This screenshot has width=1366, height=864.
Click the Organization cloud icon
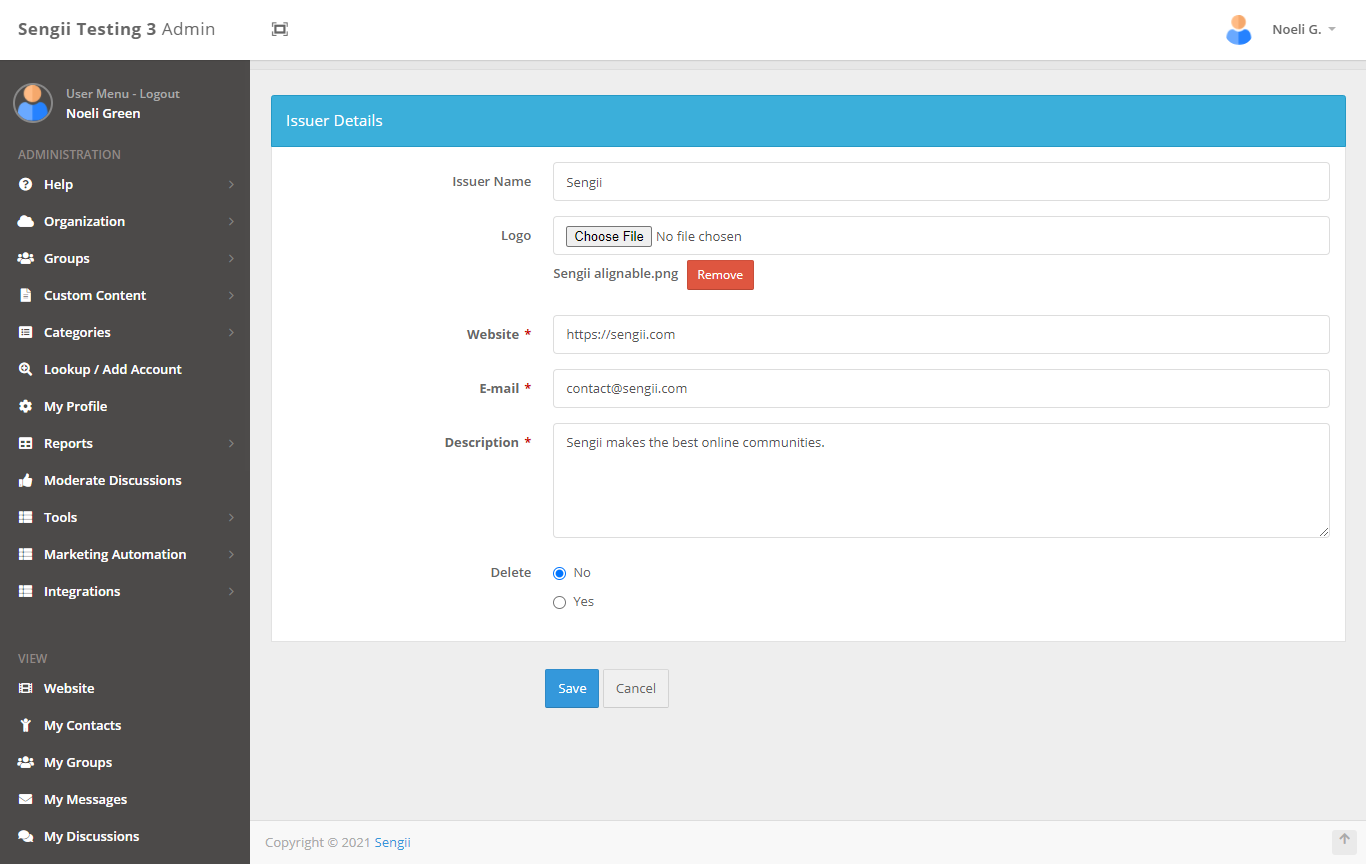click(26, 221)
